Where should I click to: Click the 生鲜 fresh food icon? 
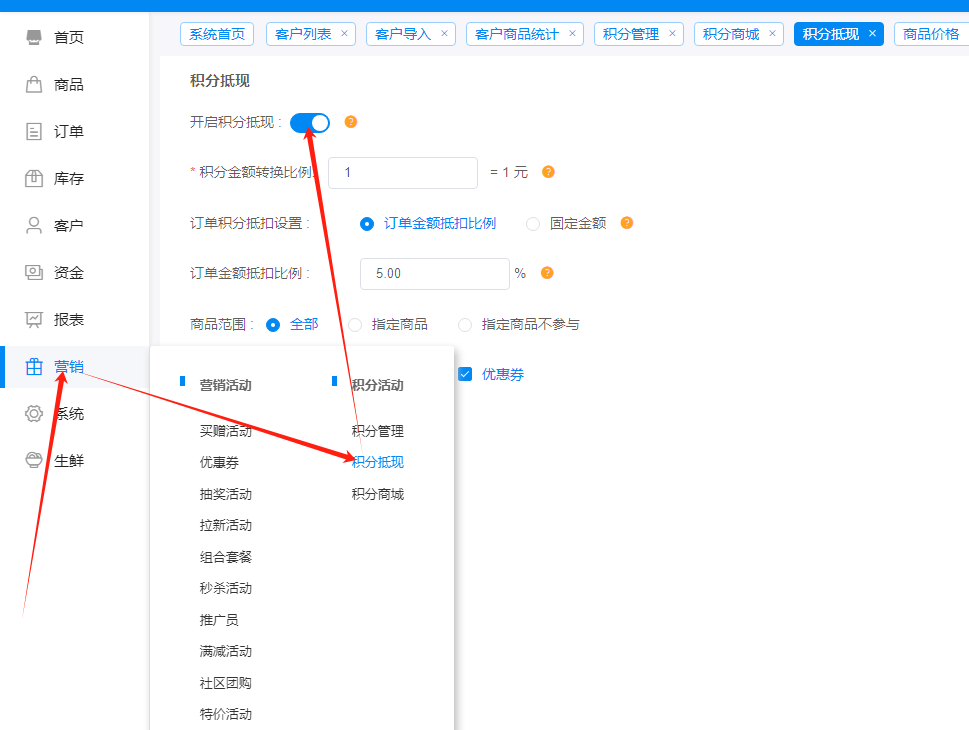coord(34,461)
